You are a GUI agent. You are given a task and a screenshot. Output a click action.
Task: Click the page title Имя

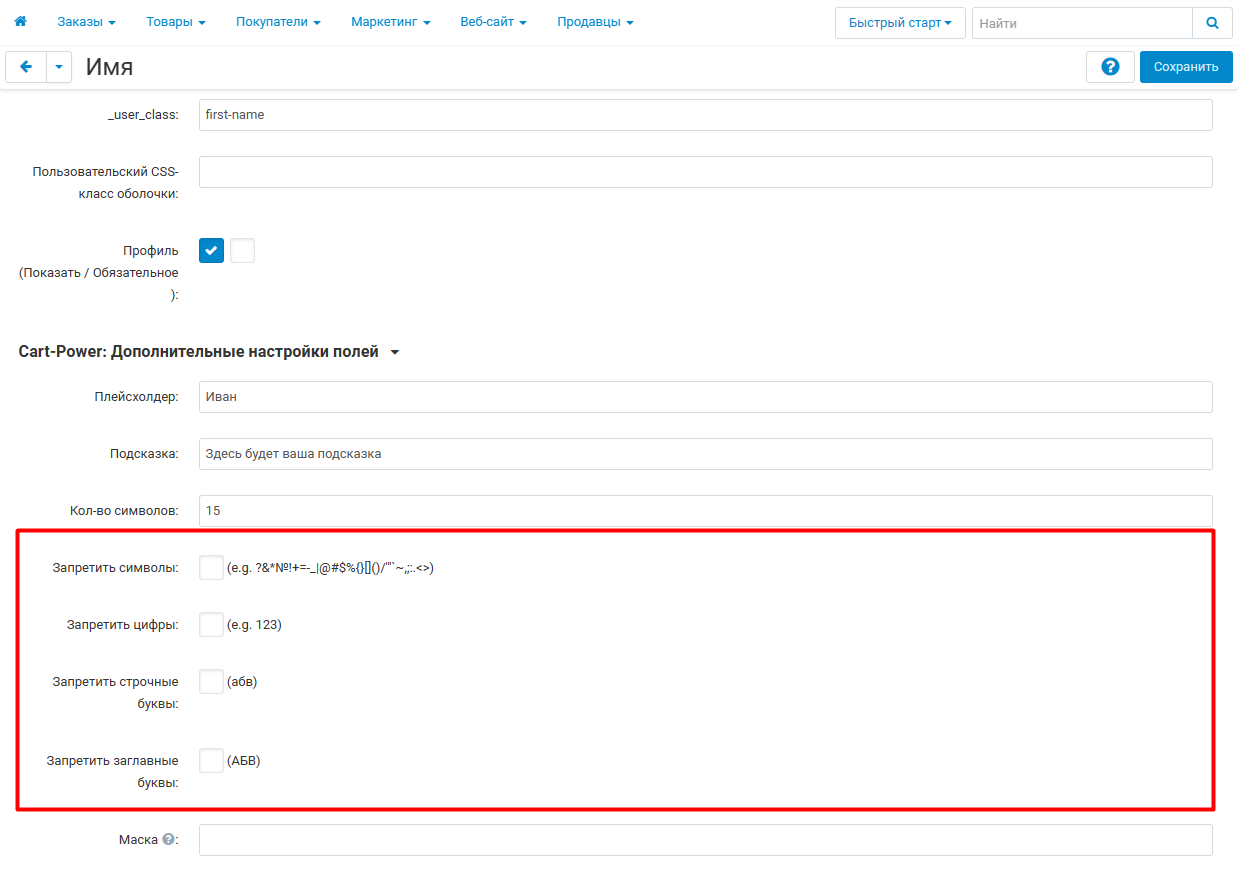[x=110, y=67]
